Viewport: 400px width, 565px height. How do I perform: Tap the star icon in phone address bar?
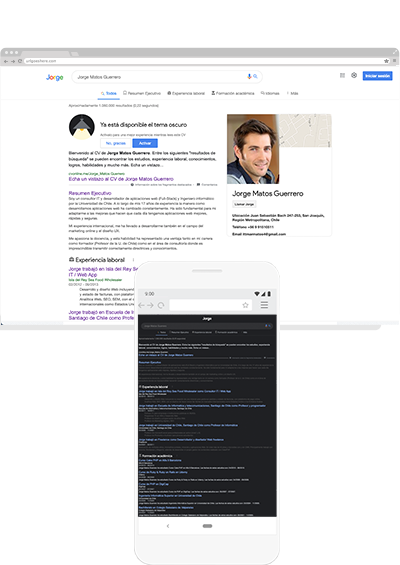pos(245,305)
